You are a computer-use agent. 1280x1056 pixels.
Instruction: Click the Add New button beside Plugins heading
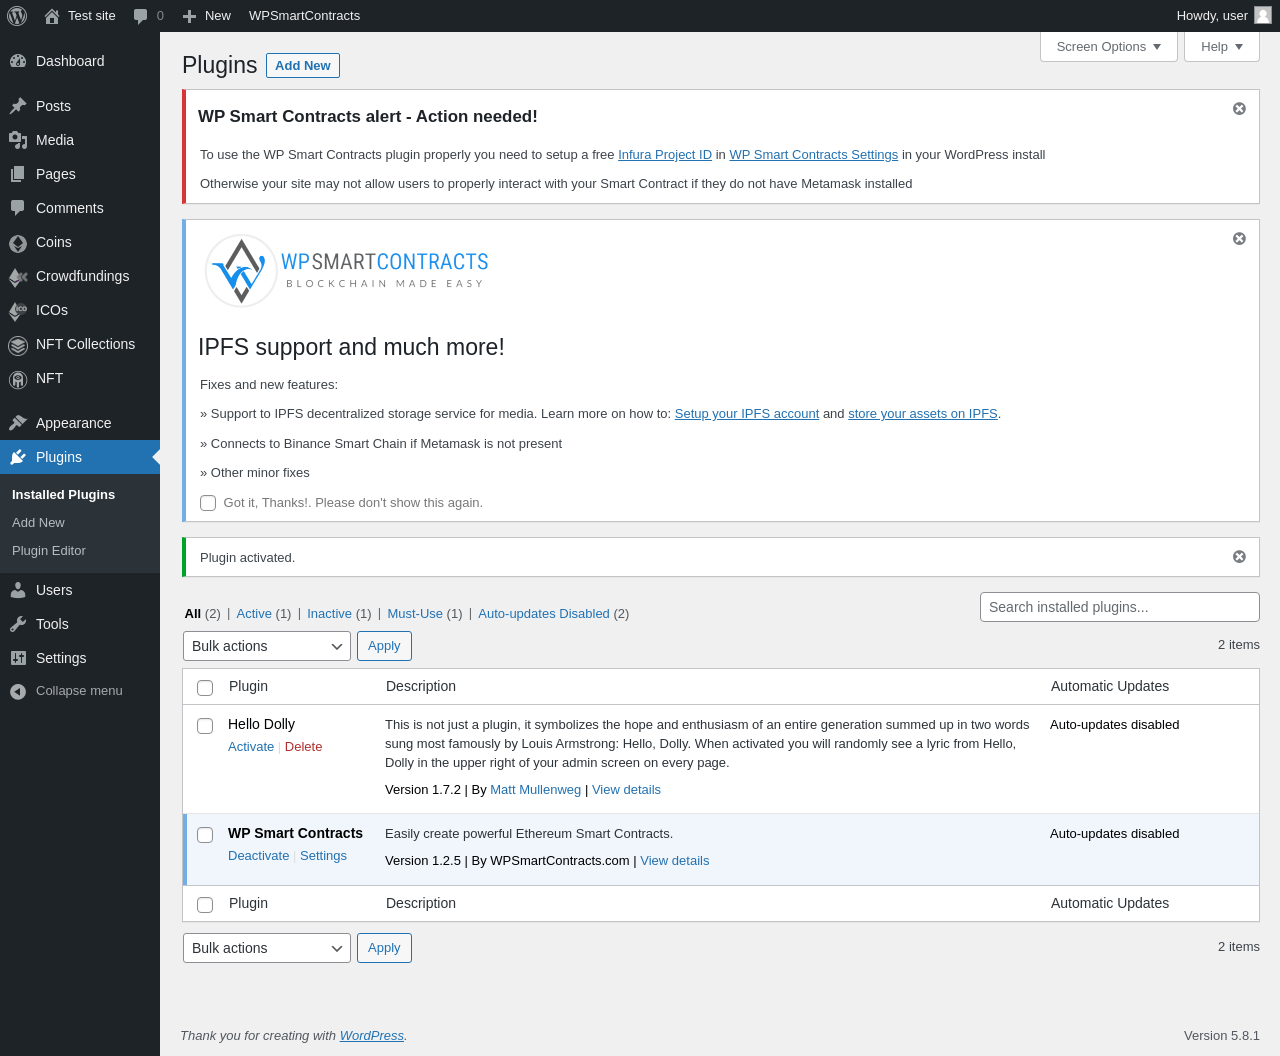tap(303, 65)
